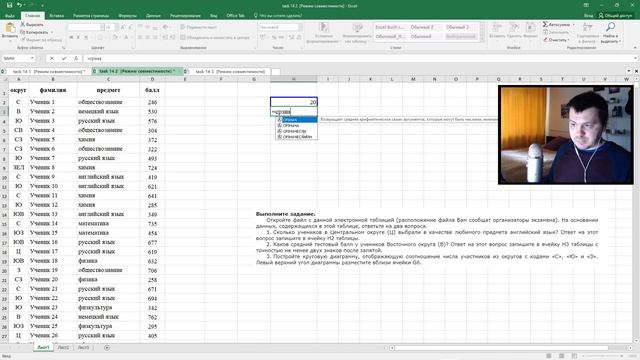Open number format dropdown (Числовой)

pos(300,27)
